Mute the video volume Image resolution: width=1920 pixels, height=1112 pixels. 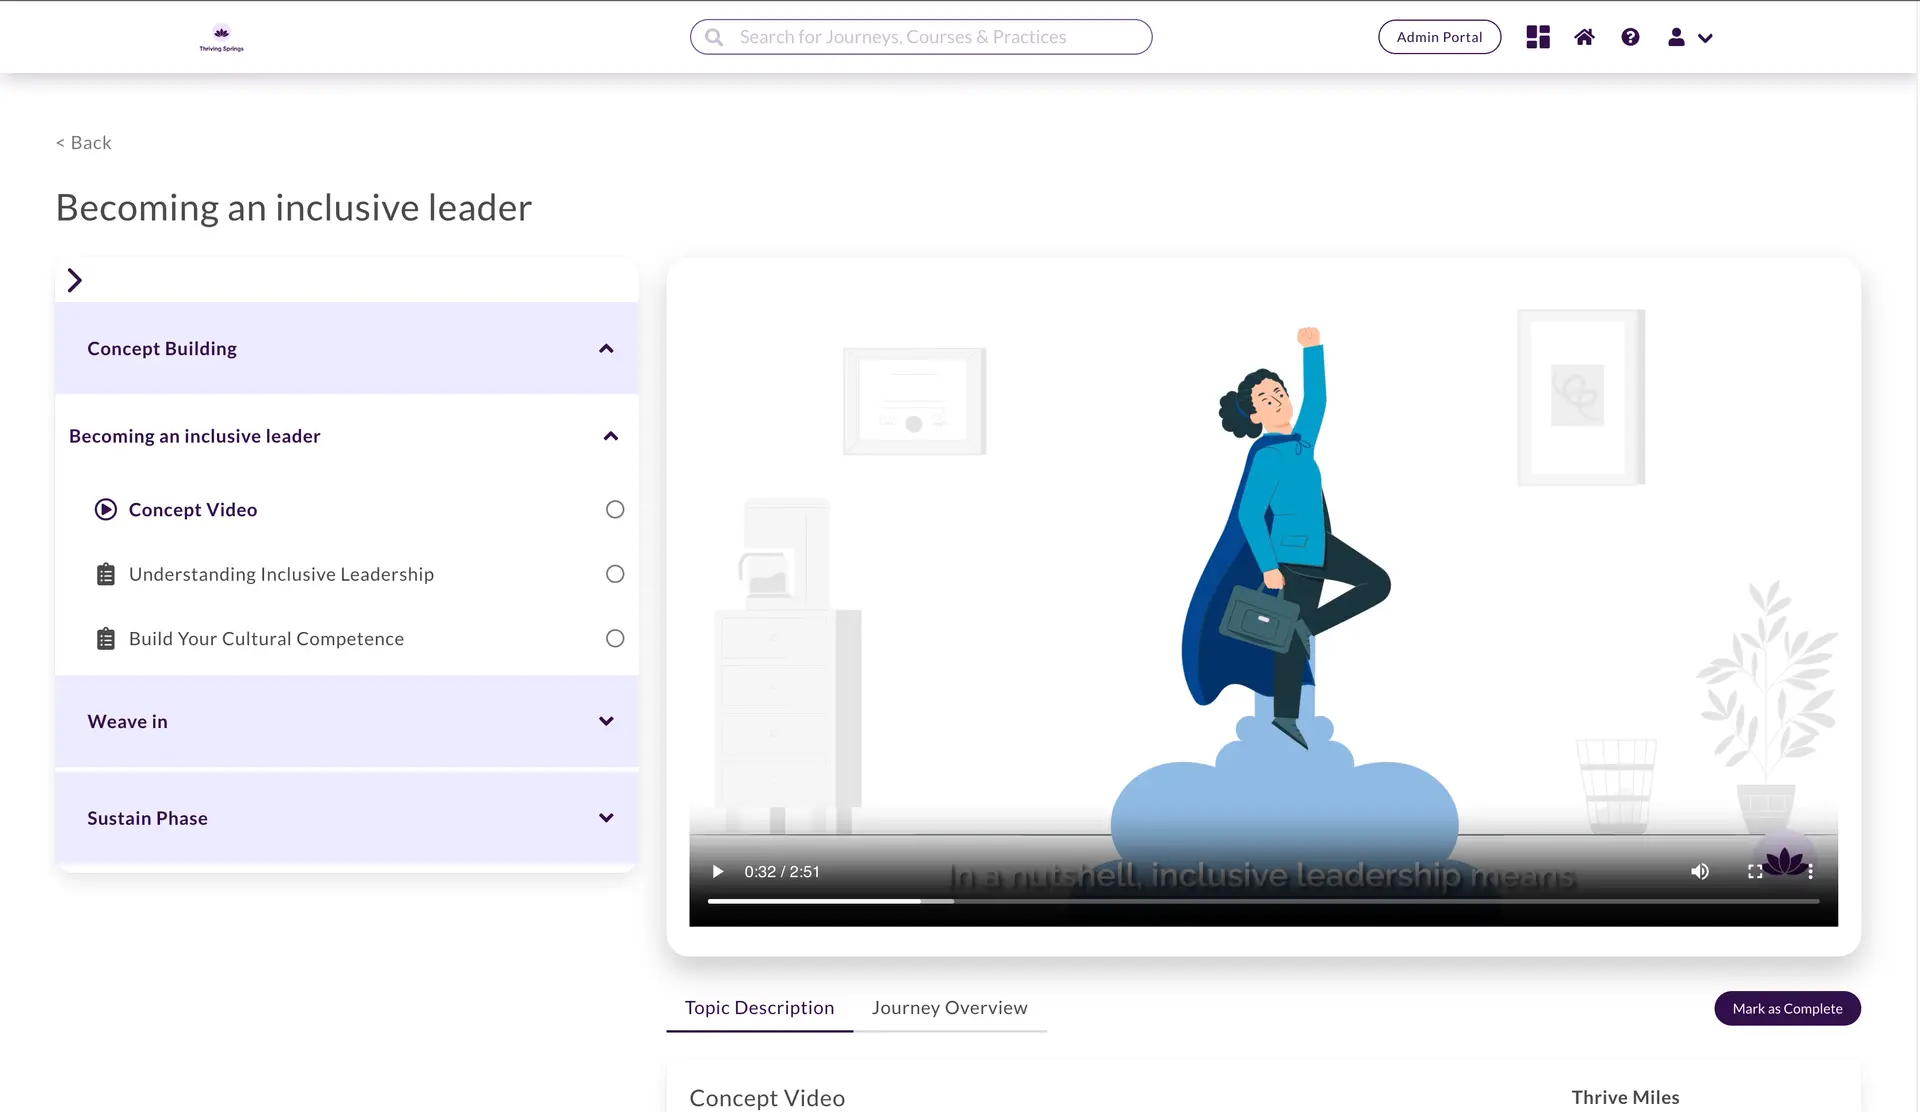coord(1699,872)
